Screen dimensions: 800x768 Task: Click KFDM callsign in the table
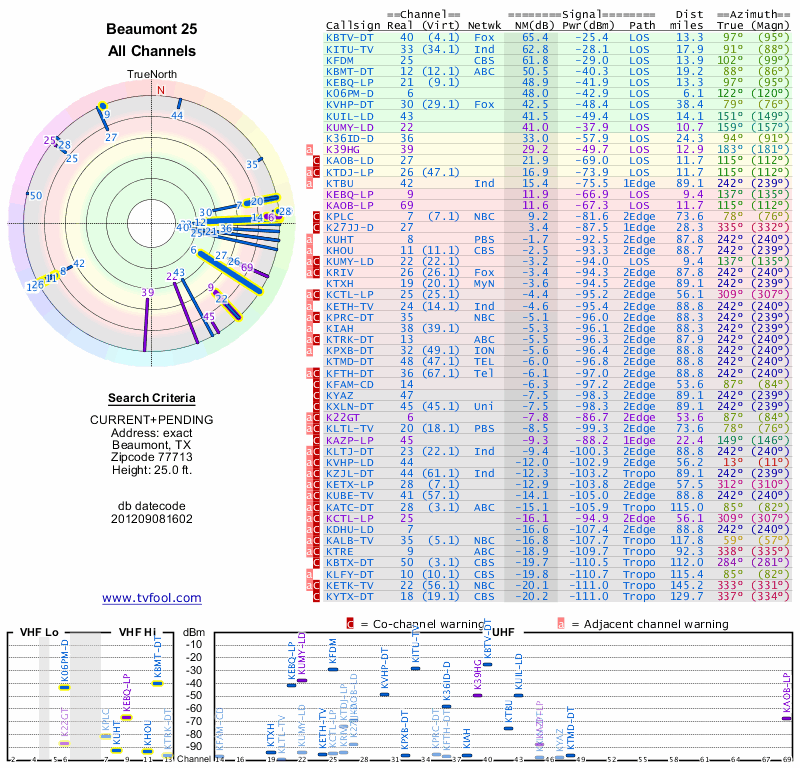tap(339, 60)
